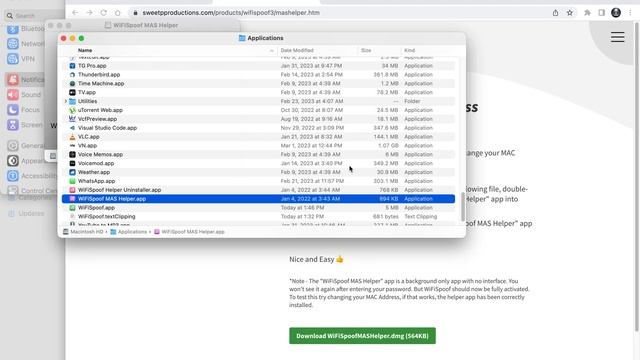Open Sound in System Settings sidebar
This screenshot has width=640, height=360.
[24, 95]
